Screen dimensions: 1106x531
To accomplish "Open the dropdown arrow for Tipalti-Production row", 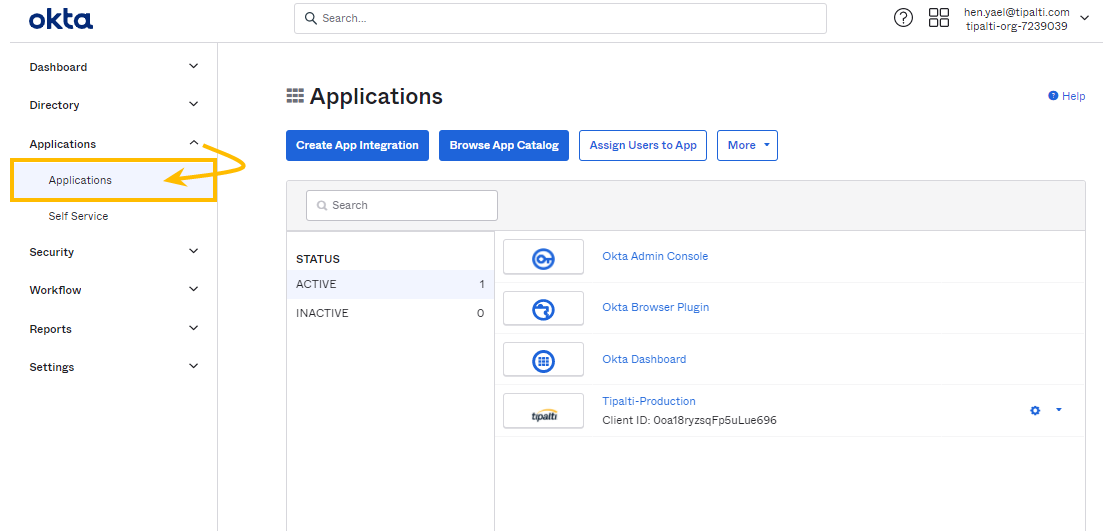I will pyautogui.click(x=1059, y=410).
